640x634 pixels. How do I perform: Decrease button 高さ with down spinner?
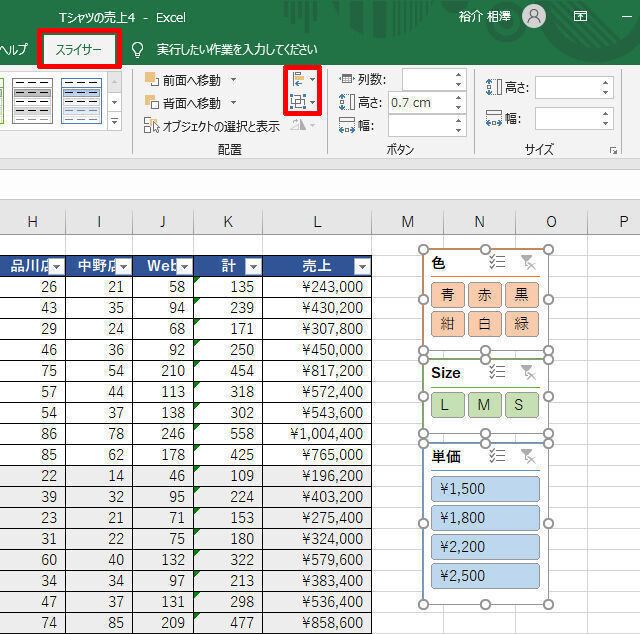coord(458,108)
